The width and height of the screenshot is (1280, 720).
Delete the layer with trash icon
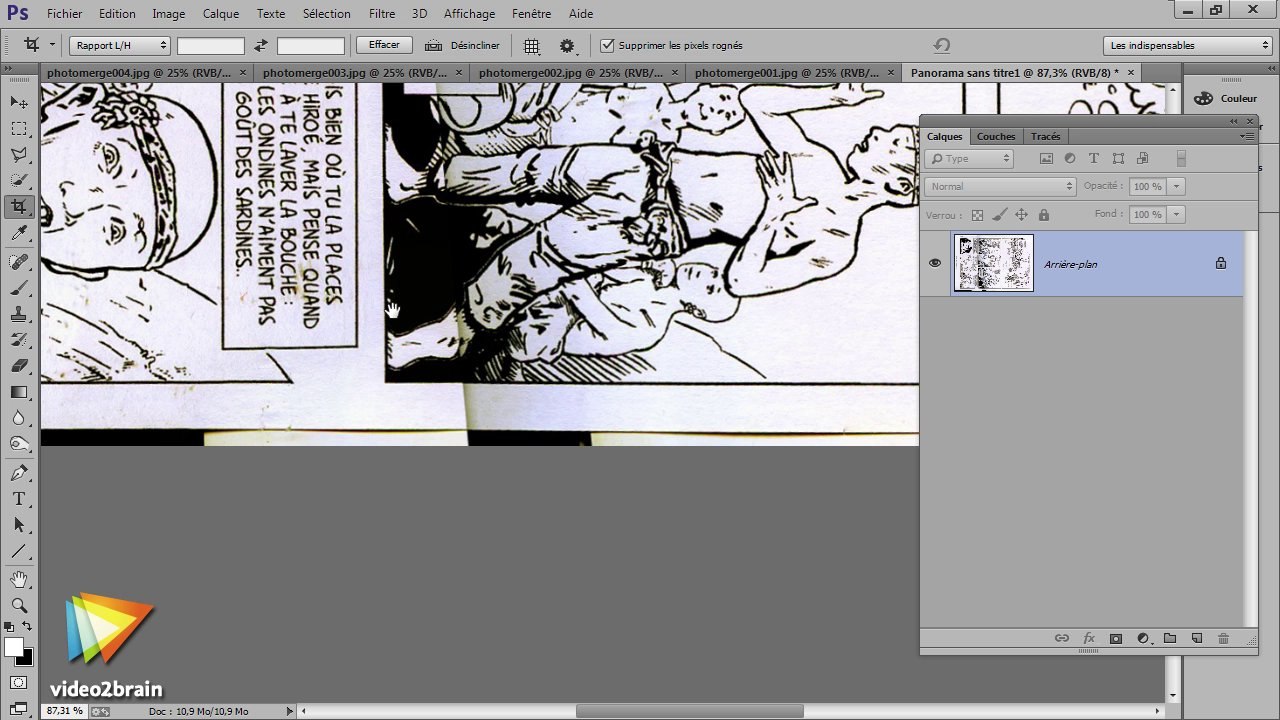pos(1223,638)
